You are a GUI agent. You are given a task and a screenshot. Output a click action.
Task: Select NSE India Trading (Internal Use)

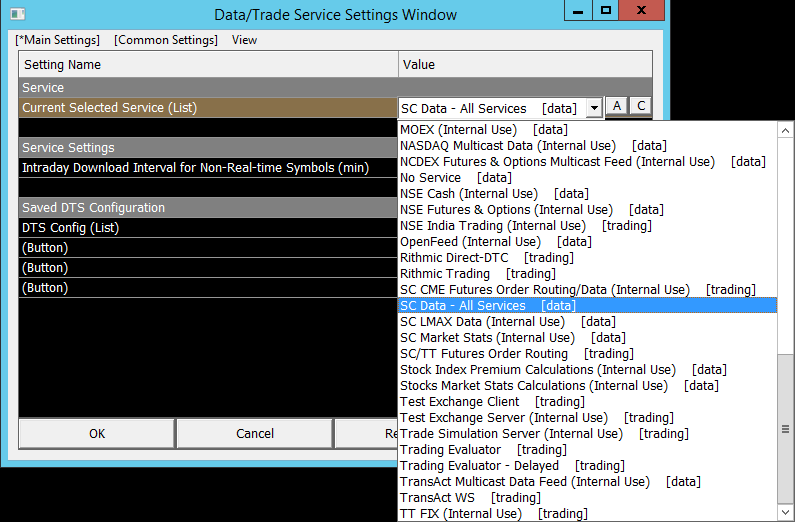[x=588, y=226]
